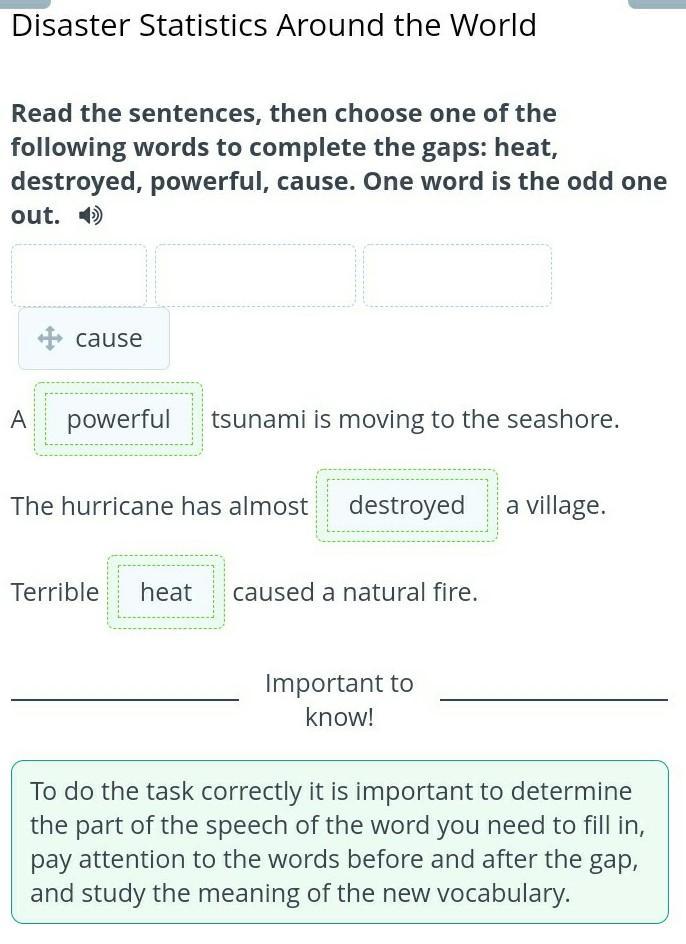This screenshot has height=944, width=686.
Task: Click the first empty word slot
Action: pos(79,275)
